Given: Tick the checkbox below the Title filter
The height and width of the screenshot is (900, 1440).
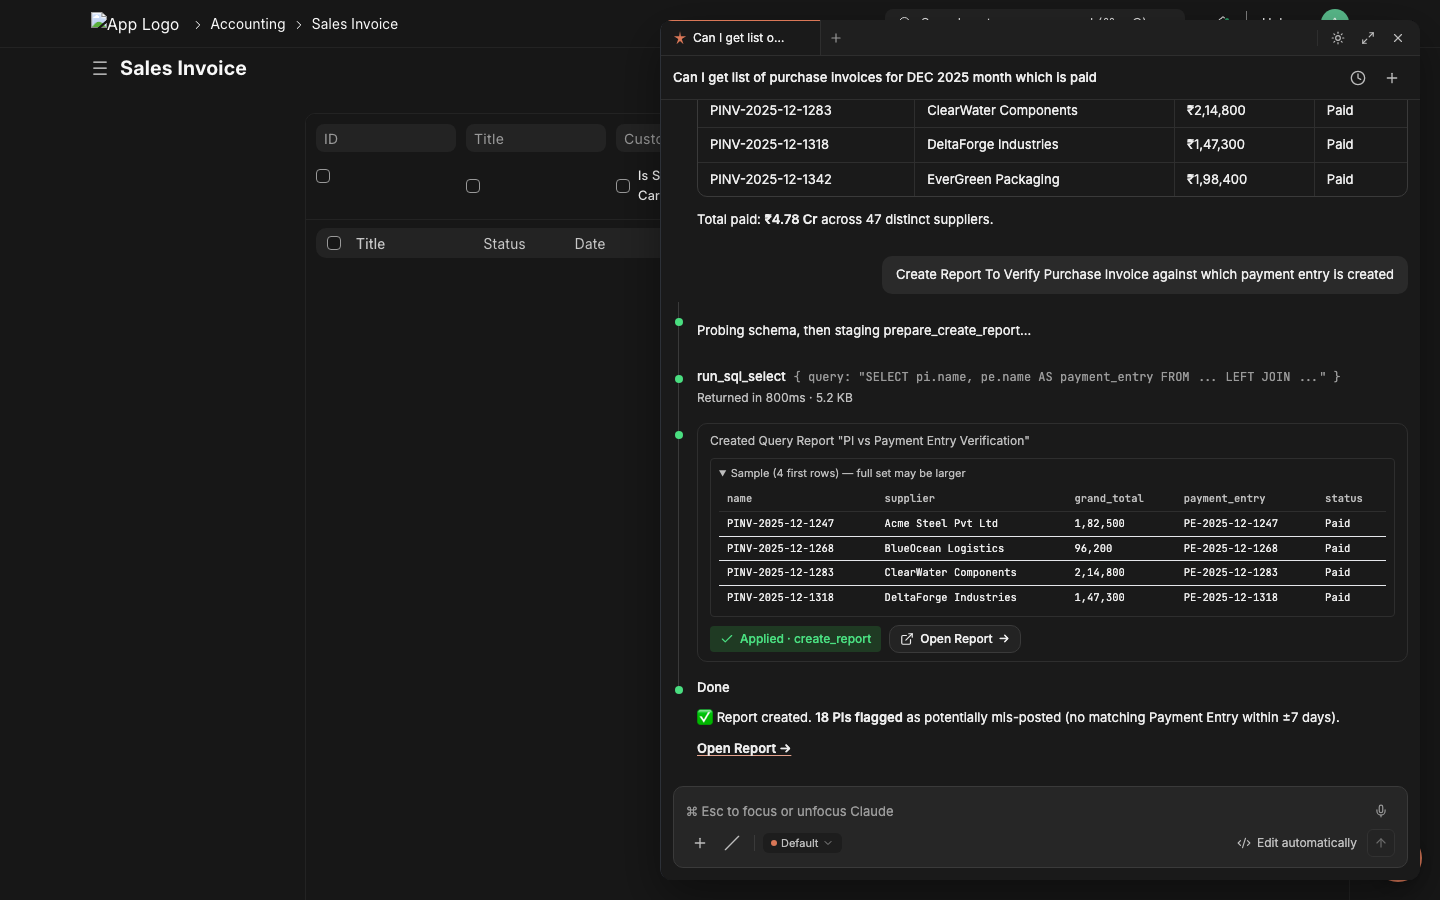Looking at the screenshot, I should point(473,186).
